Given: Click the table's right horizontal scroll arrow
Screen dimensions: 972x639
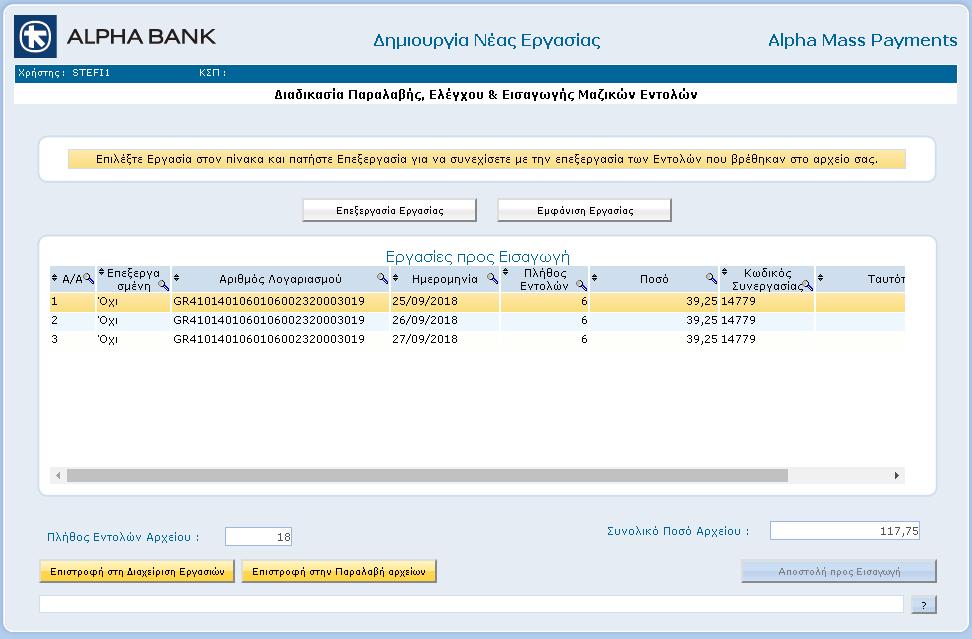Looking at the screenshot, I should (896, 475).
